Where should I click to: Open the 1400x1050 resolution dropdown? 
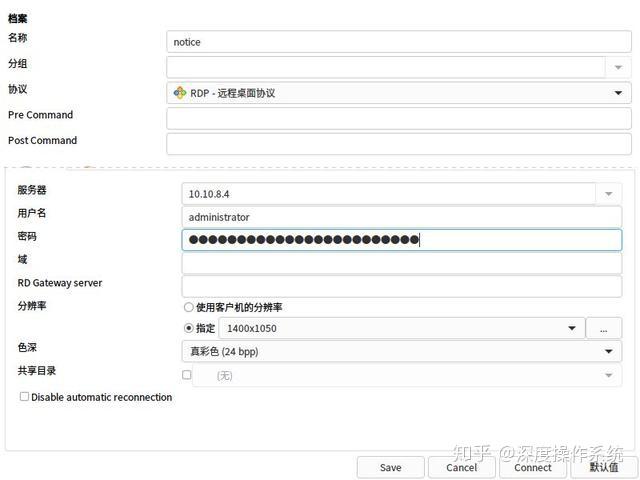402,328
